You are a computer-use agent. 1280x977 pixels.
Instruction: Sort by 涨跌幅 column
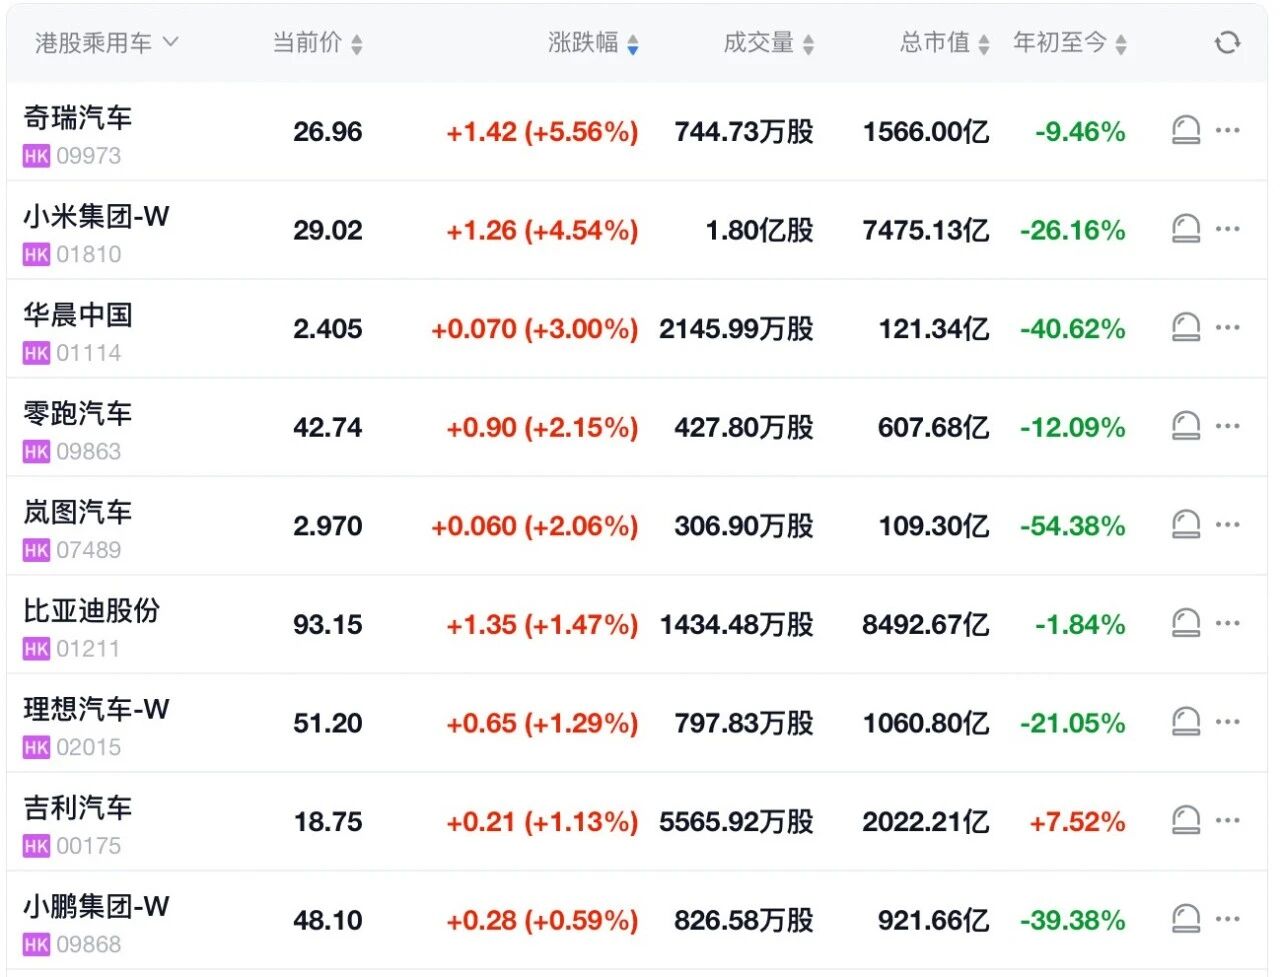593,43
